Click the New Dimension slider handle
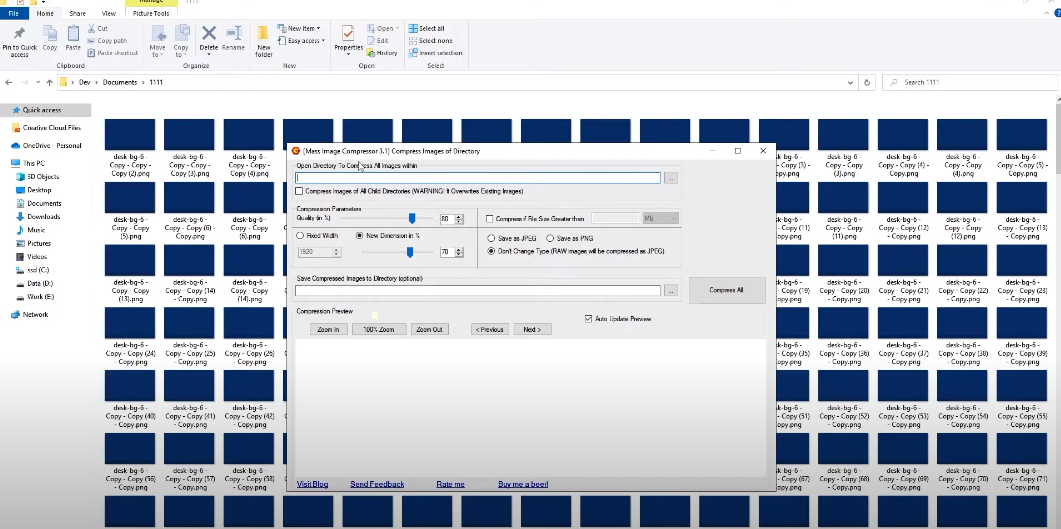The width and height of the screenshot is (1061, 529). click(409, 252)
